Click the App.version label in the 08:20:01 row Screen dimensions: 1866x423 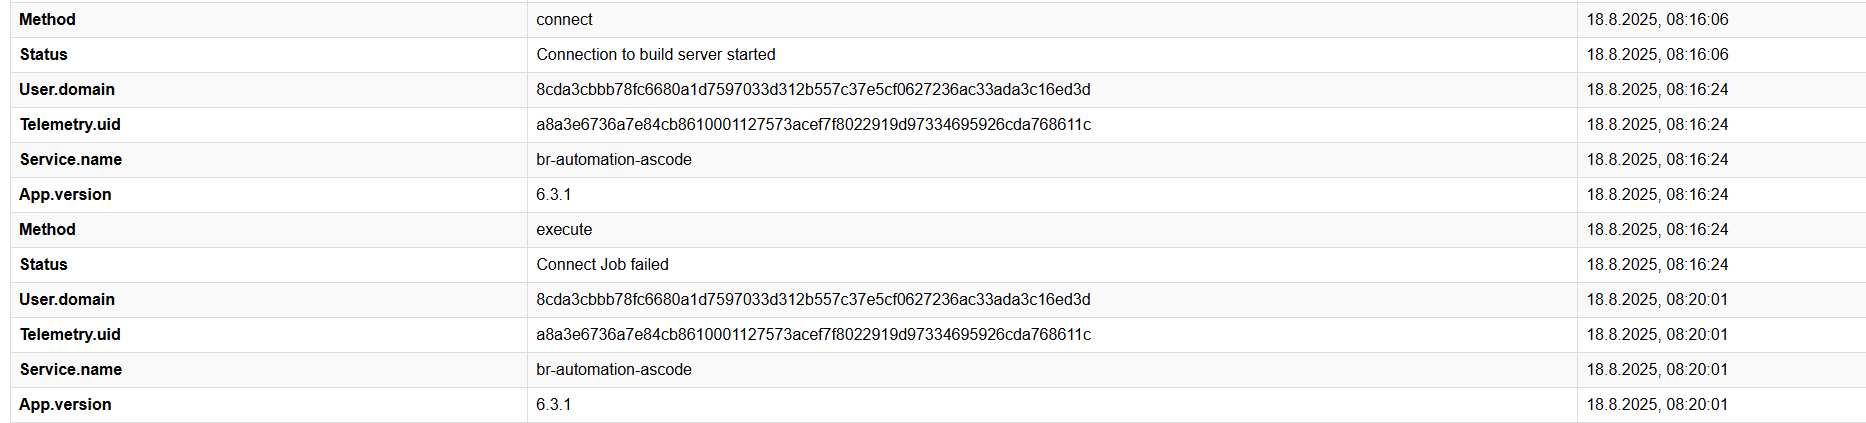[65, 405]
